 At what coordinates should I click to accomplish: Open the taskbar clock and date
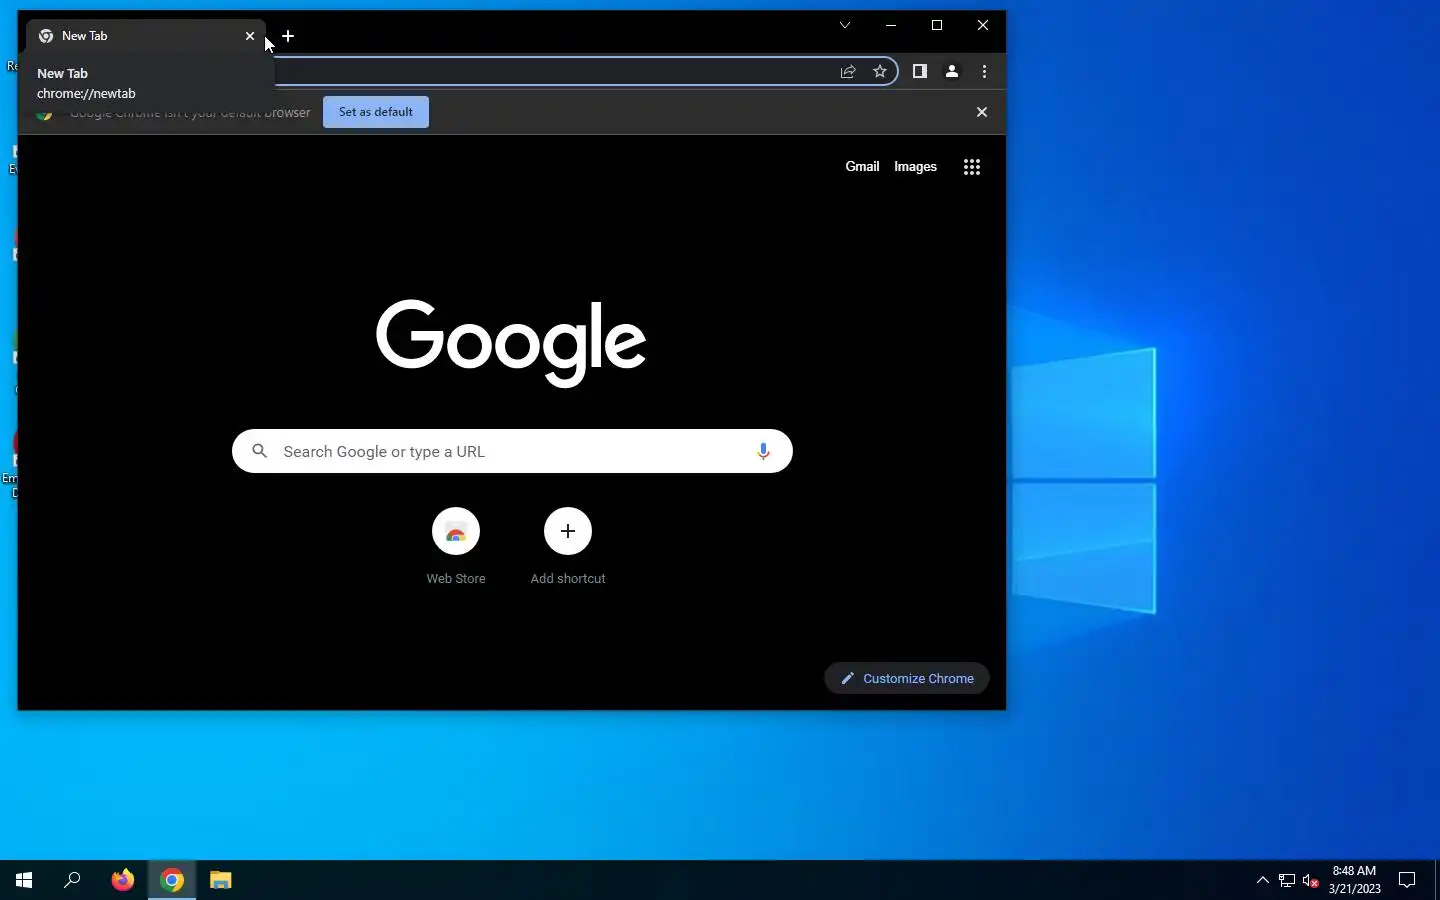[x=1354, y=880]
